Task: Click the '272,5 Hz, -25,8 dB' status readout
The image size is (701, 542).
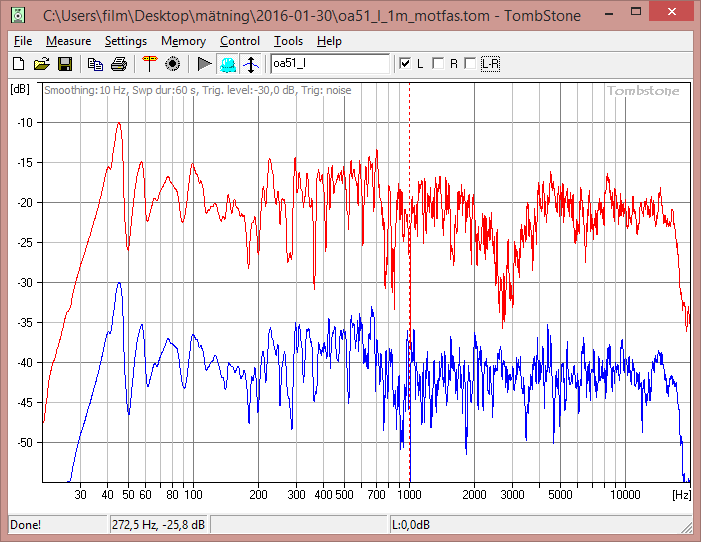Action: pyautogui.click(x=158, y=525)
